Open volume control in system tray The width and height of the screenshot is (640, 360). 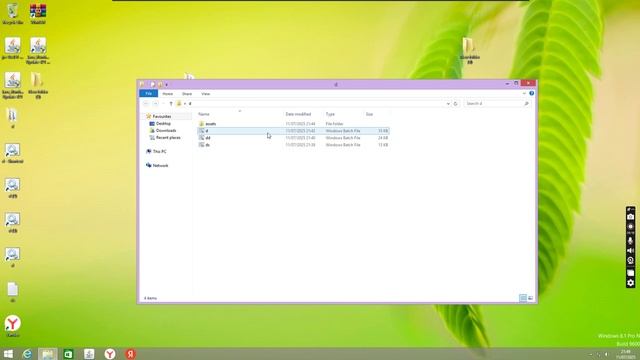click(x=607, y=354)
